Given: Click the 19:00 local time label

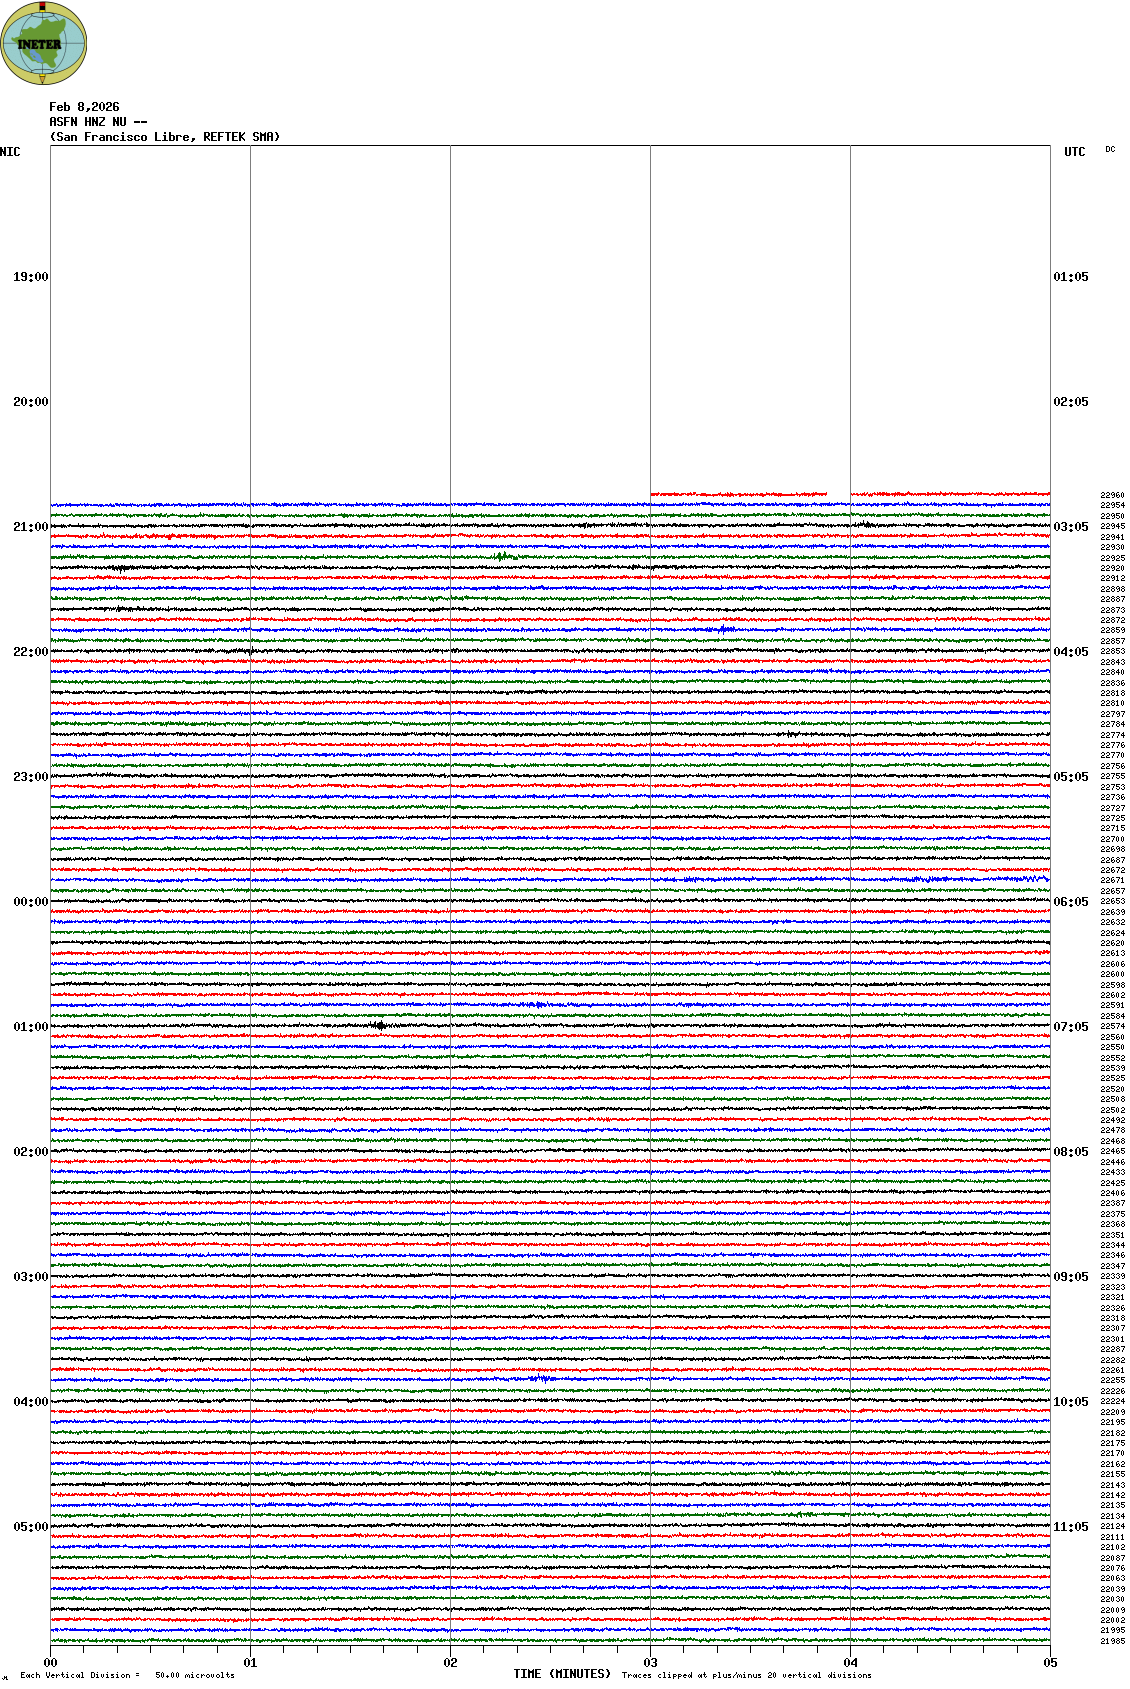Looking at the screenshot, I should [x=30, y=277].
